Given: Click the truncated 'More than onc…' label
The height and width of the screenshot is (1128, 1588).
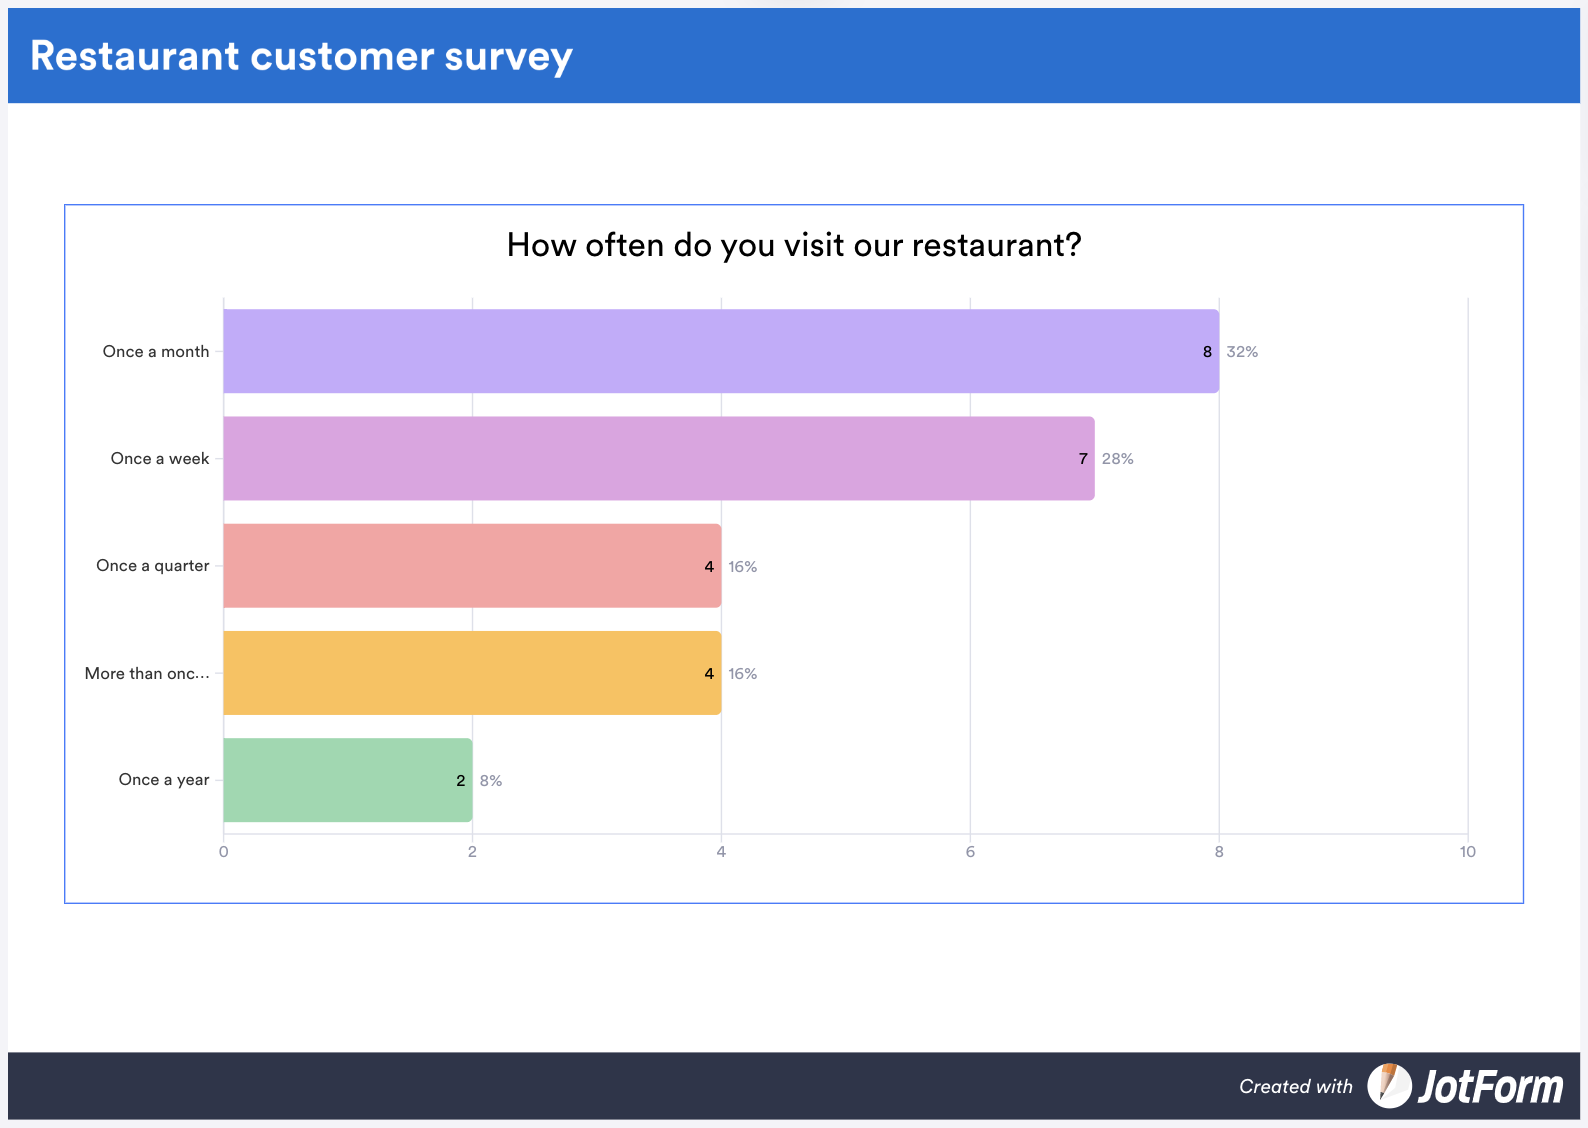Looking at the screenshot, I should (x=147, y=674).
